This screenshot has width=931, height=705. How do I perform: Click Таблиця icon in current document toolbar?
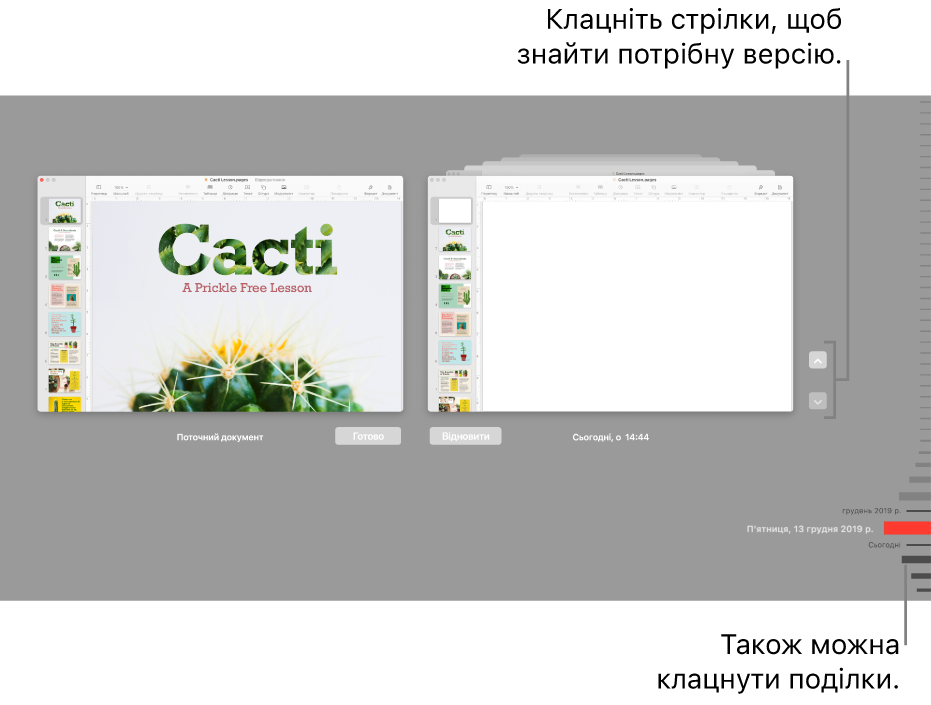(210, 187)
